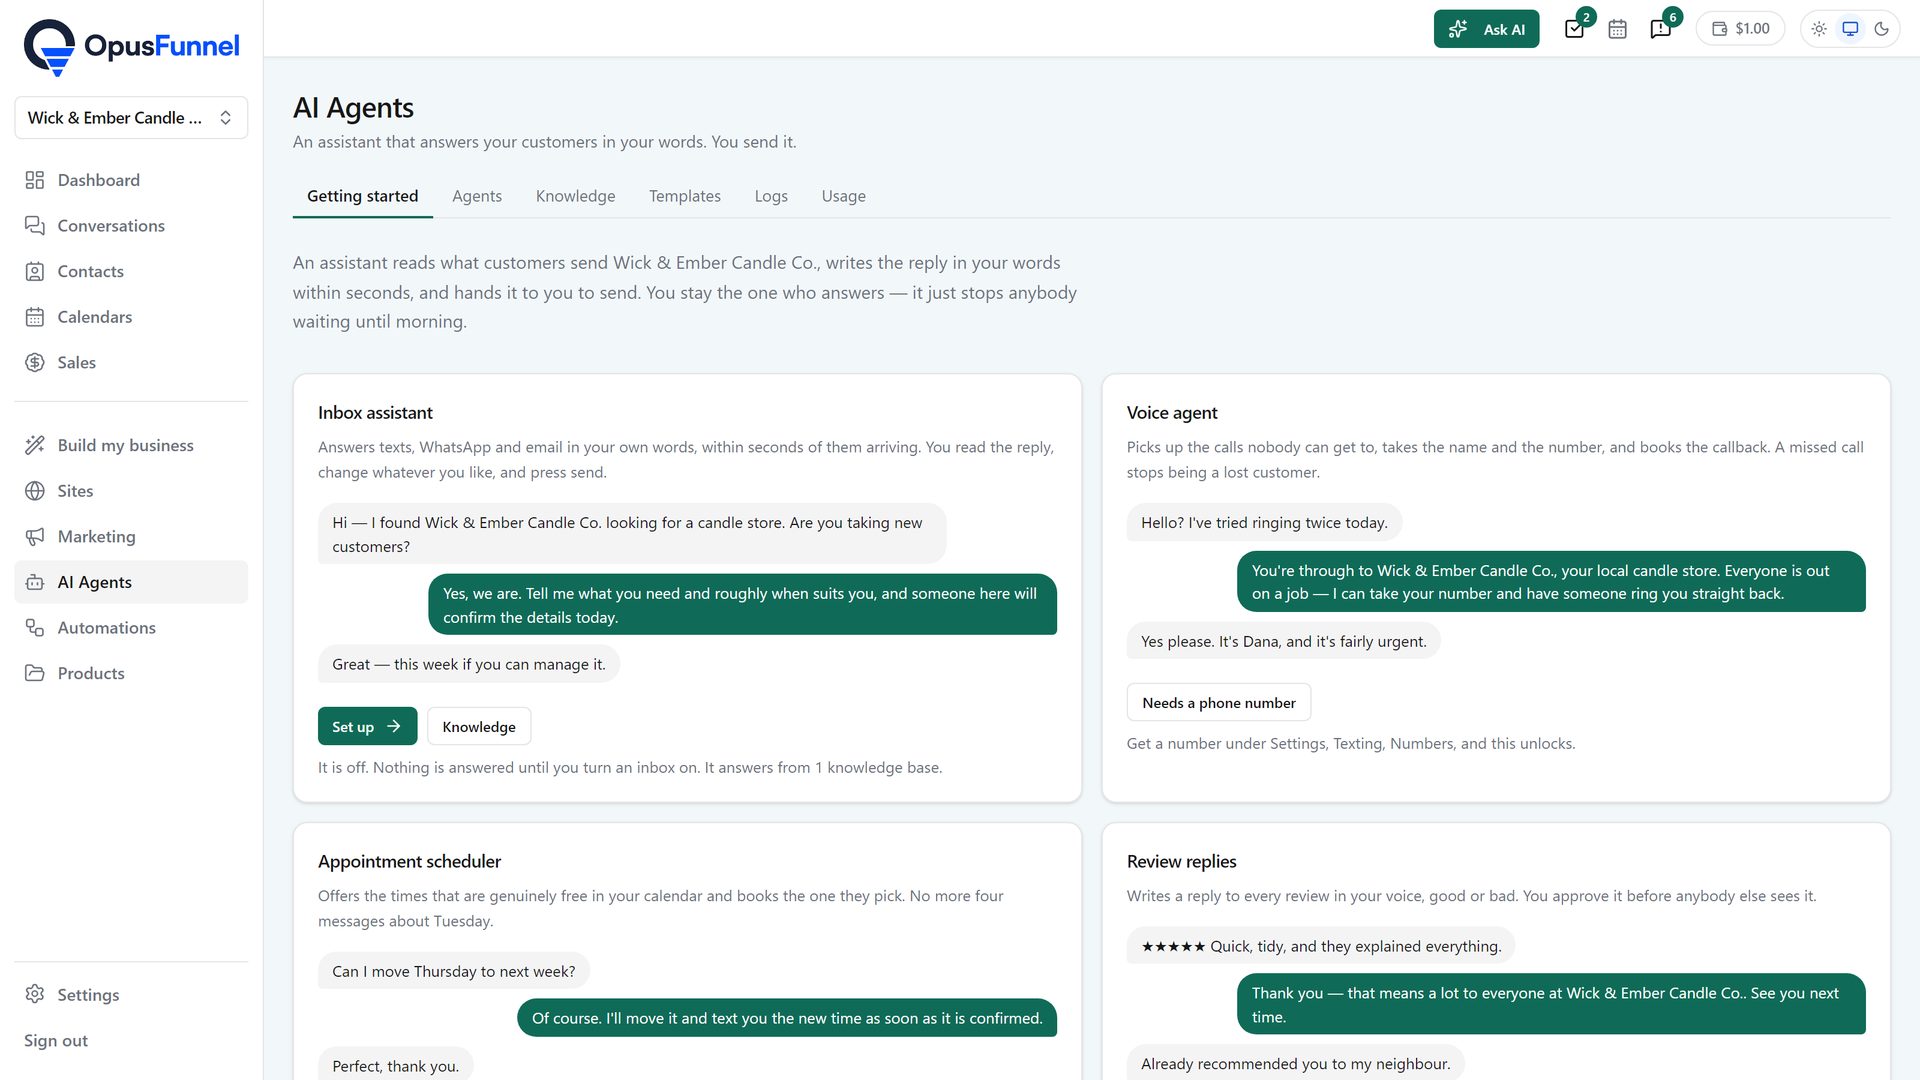Open the tasks checklist with badge 2
1920x1080 pixels.
pos(1575,29)
